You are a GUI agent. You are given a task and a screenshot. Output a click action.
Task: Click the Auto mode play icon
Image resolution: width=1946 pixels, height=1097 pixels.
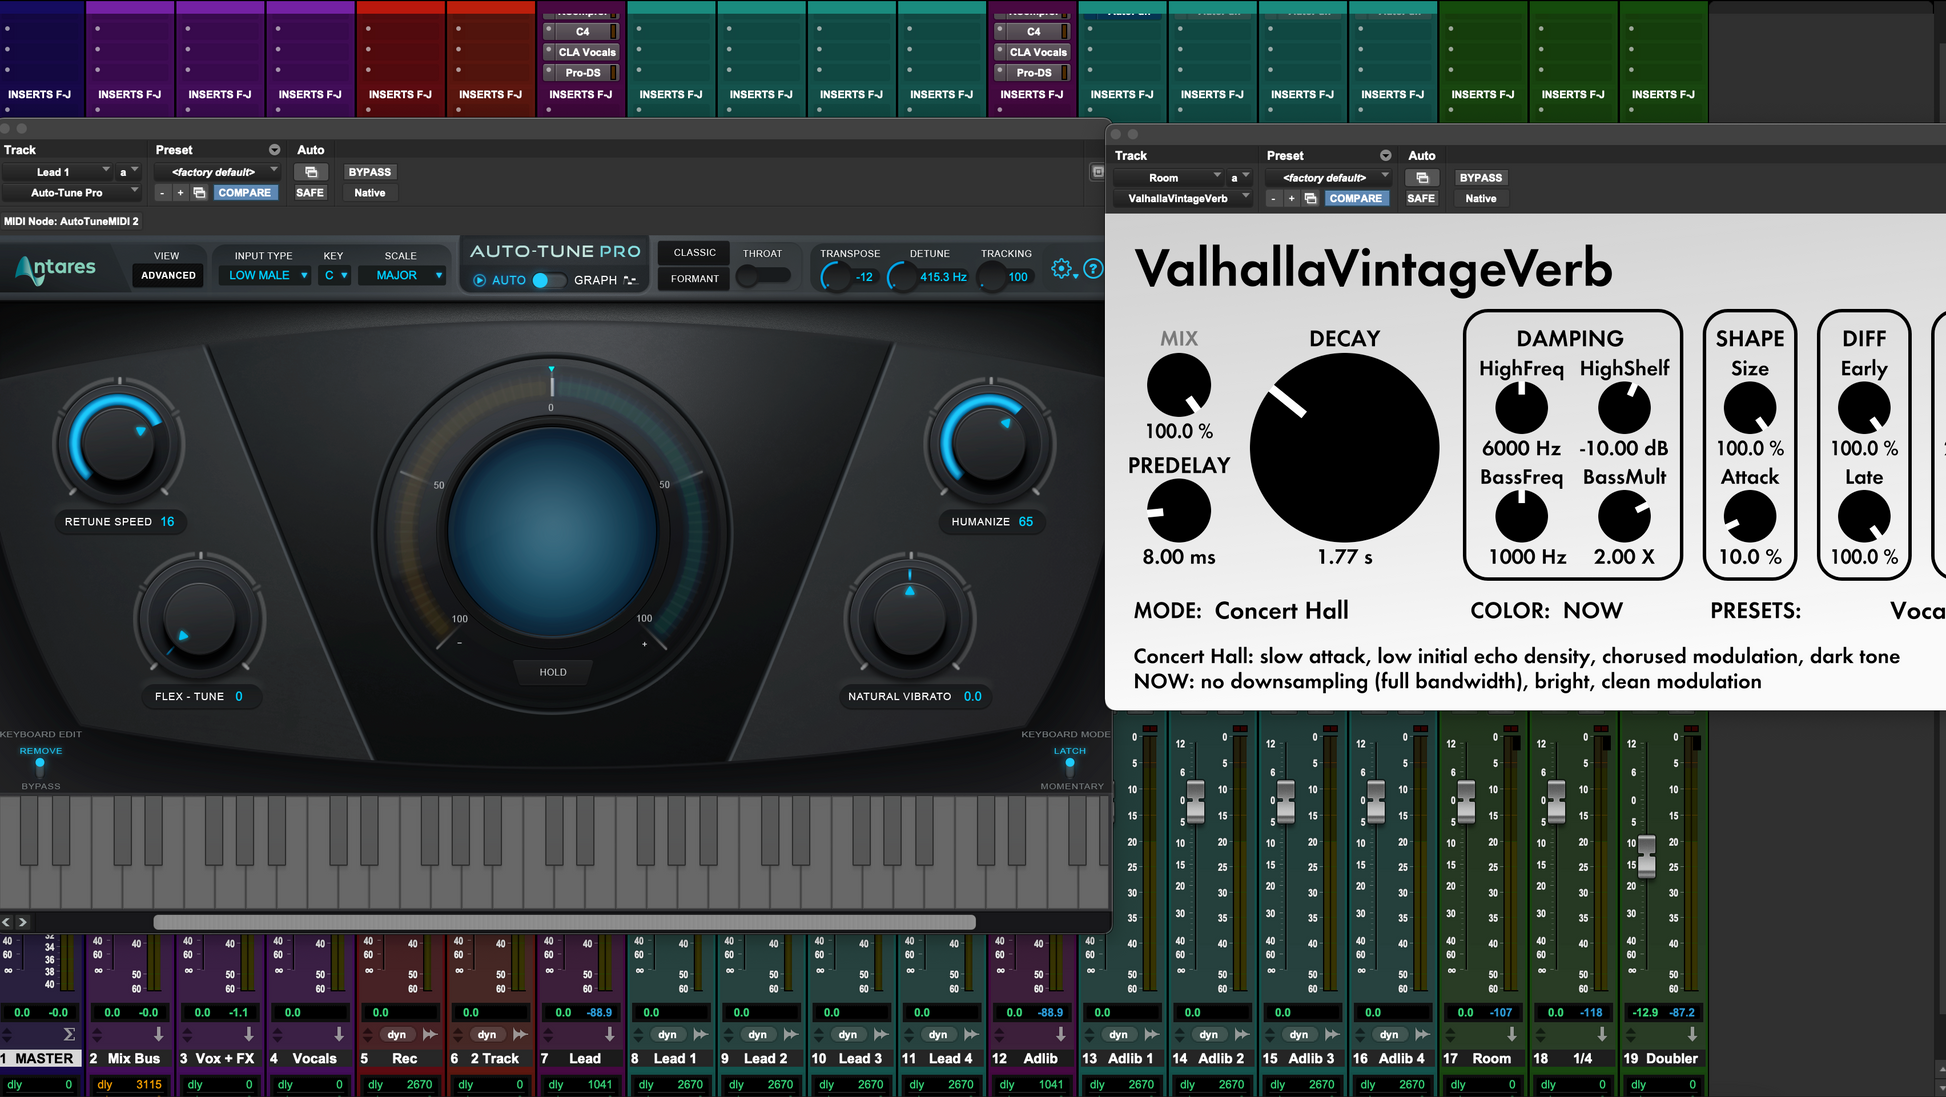pos(479,280)
